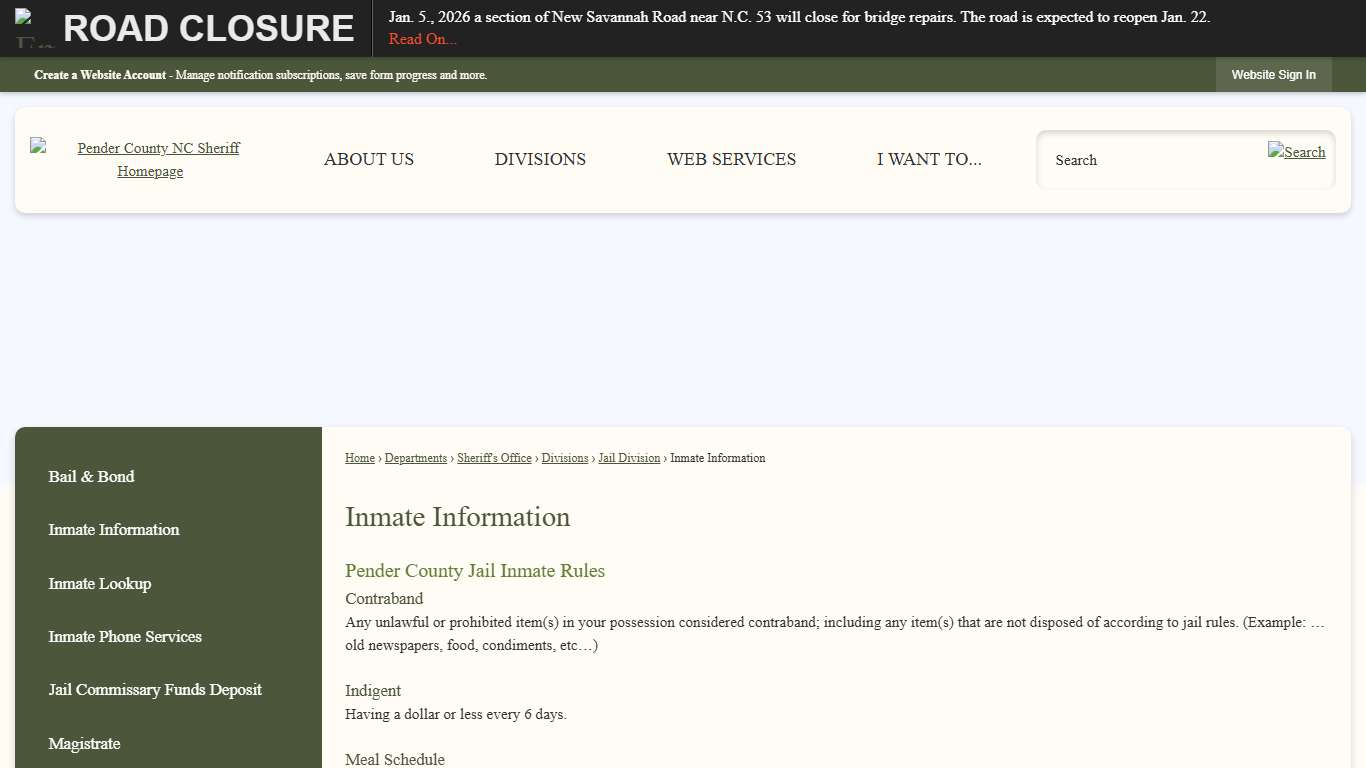Click inside the Search input field
Screen dimensions: 1366x768
pos(1150,160)
